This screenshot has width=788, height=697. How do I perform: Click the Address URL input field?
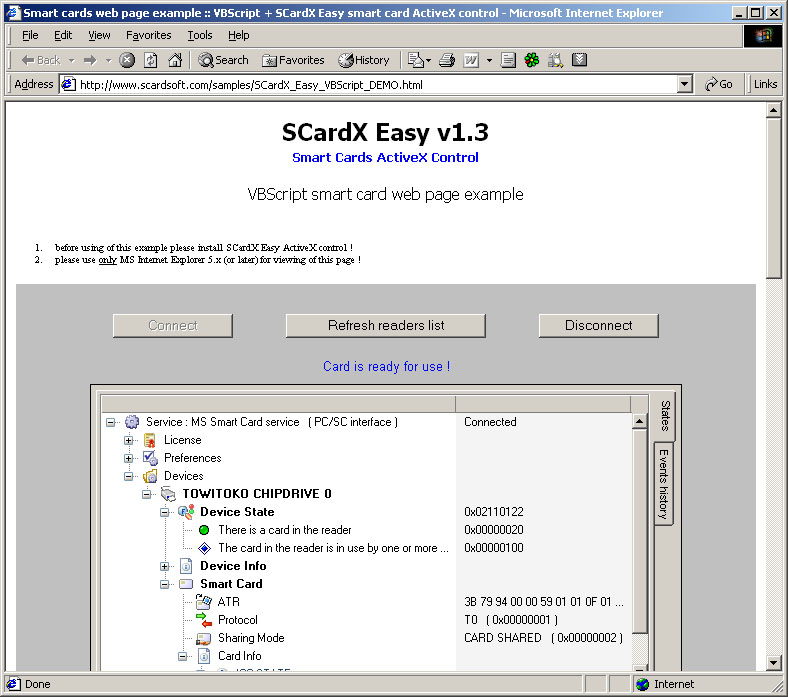point(376,84)
